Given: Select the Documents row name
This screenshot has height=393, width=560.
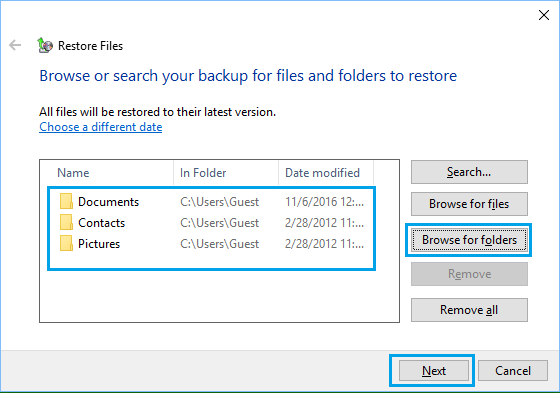Looking at the screenshot, I should pos(108,202).
